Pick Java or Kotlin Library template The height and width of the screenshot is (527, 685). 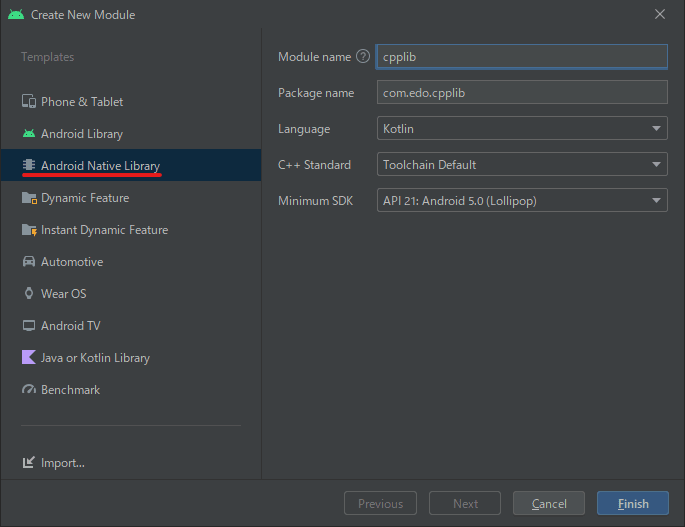[x=131, y=357]
